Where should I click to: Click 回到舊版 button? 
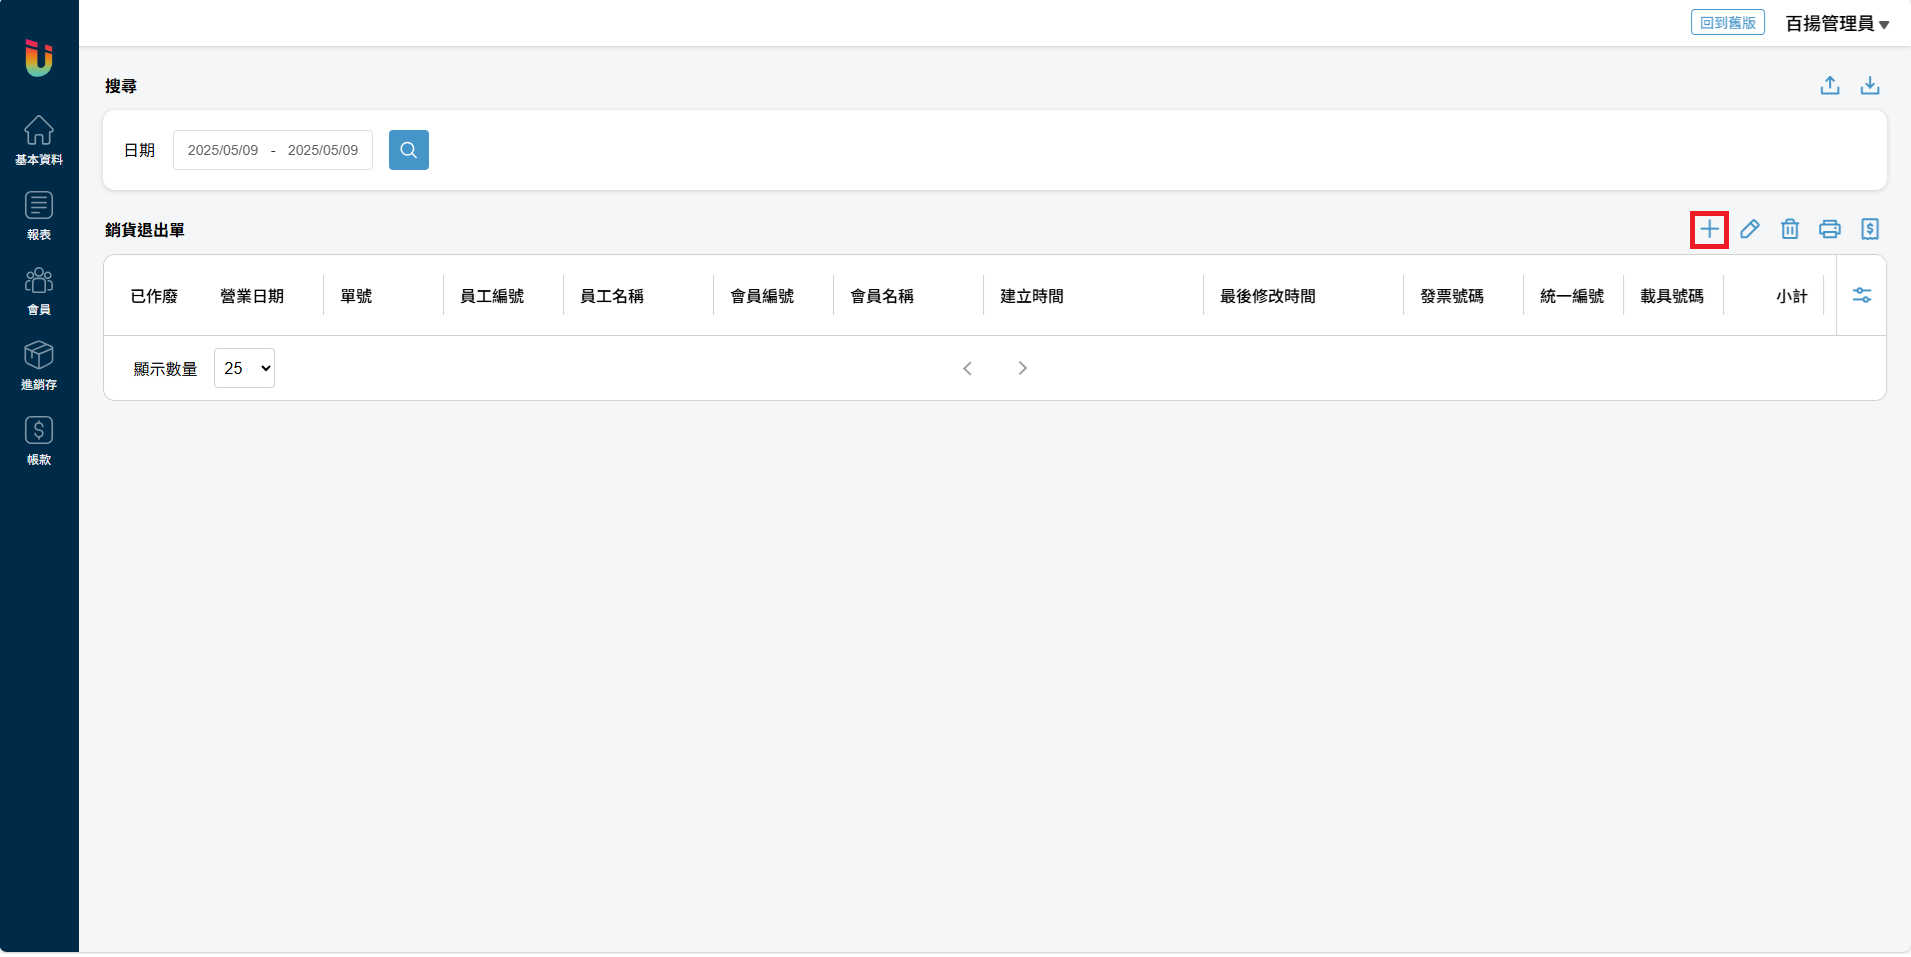pyautogui.click(x=1727, y=23)
